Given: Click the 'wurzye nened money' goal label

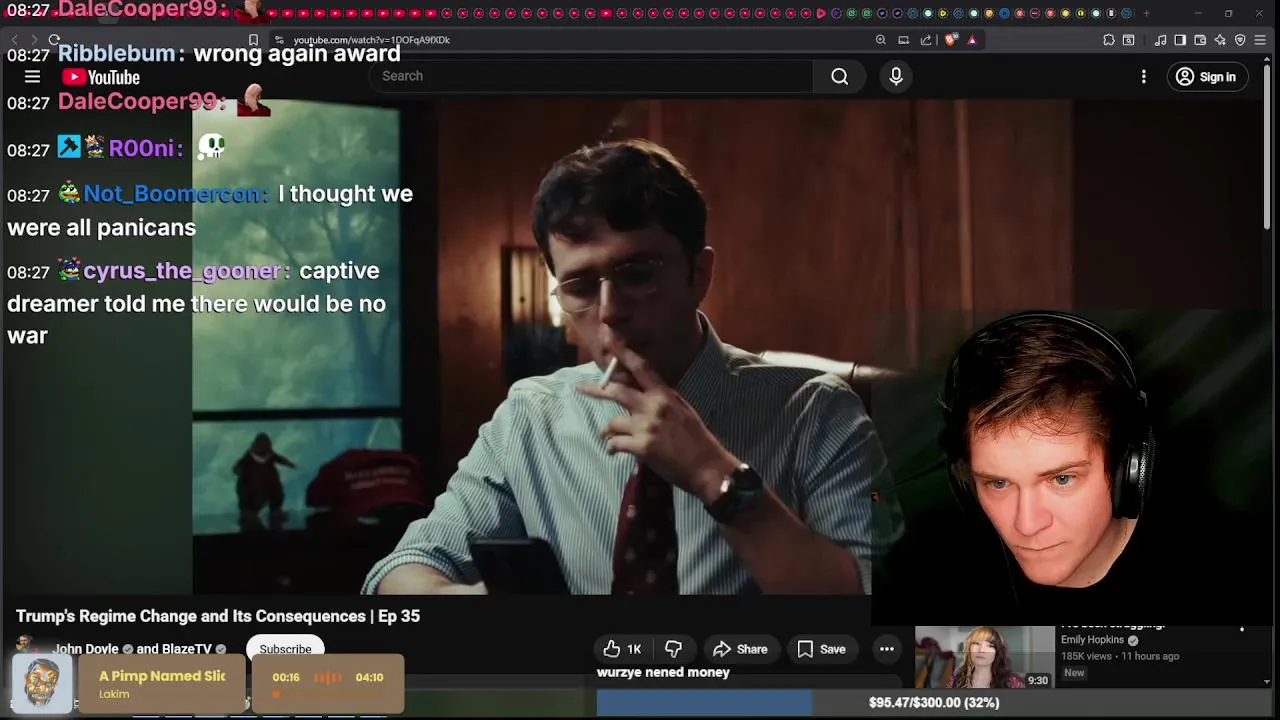Looking at the screenshot, I should [663, 672].
